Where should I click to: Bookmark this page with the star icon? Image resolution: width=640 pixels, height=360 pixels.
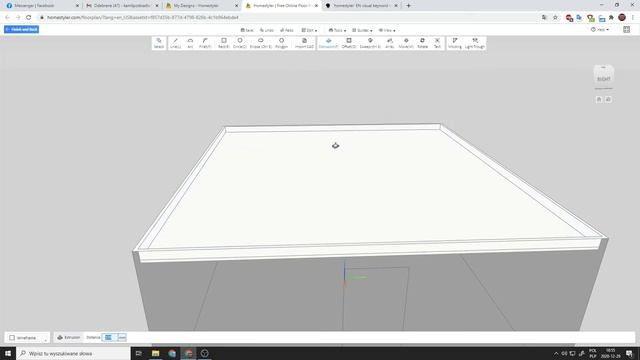pyautogui.click(x=555, y=18)
